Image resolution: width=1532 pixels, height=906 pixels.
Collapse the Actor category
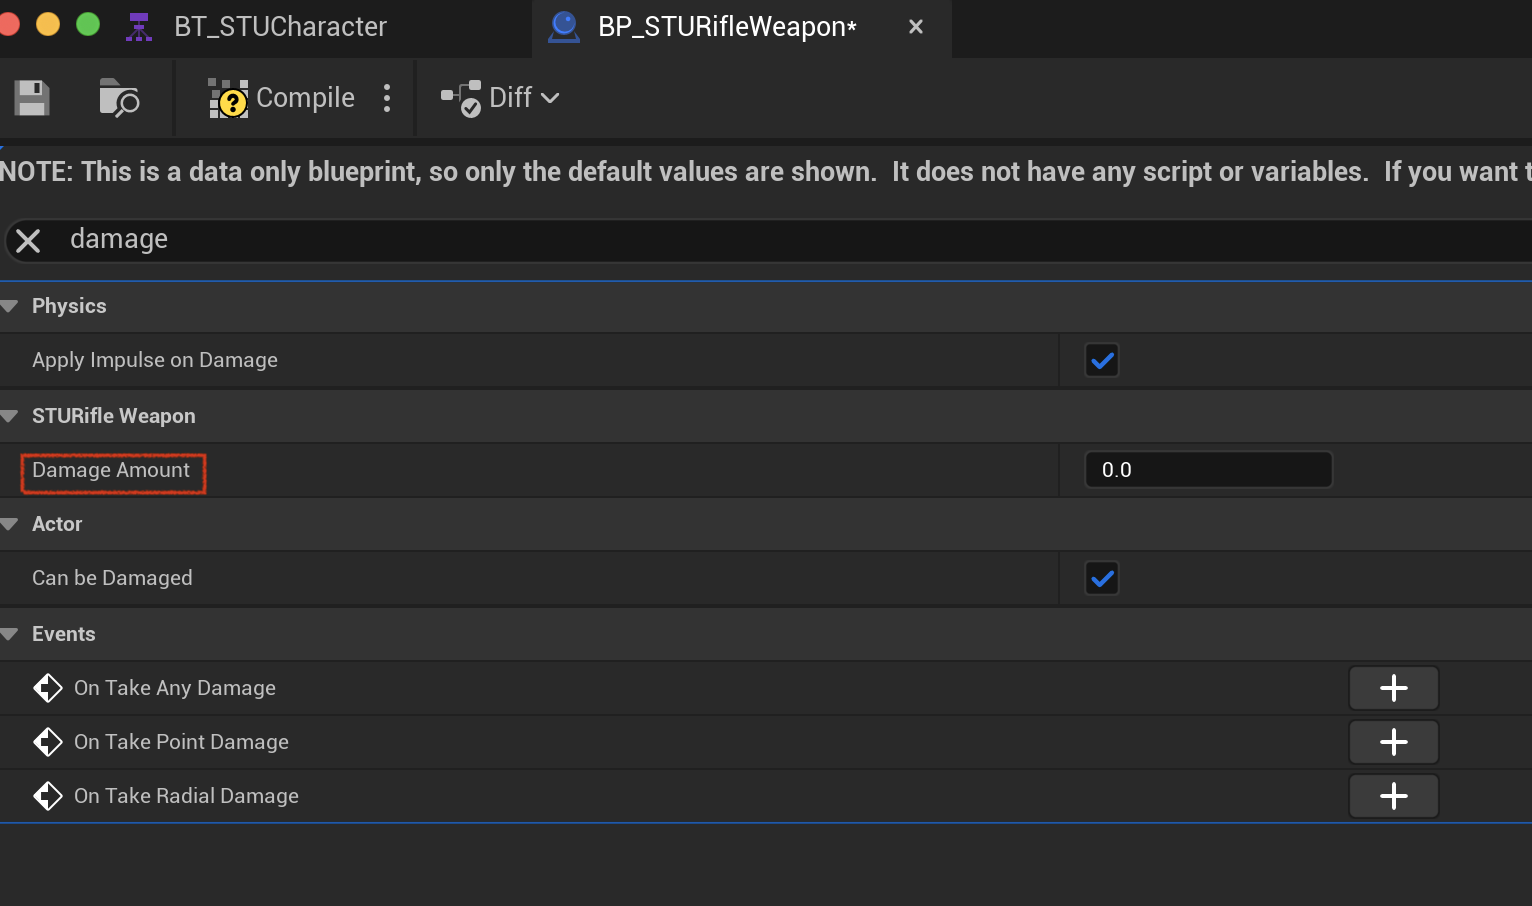pos(10,524)
